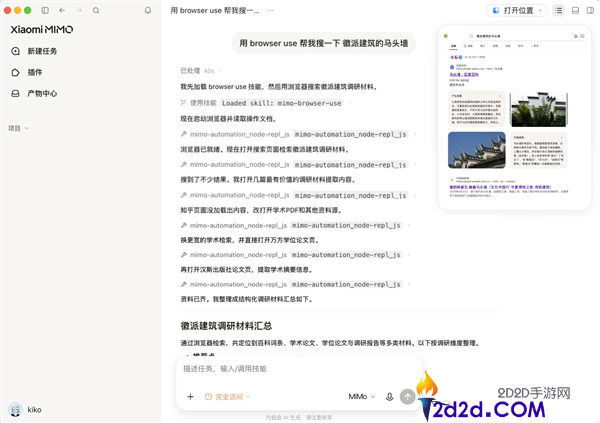Open the 打开位置 dropdown
Screen dimensions: 600x423
(517, 10)
